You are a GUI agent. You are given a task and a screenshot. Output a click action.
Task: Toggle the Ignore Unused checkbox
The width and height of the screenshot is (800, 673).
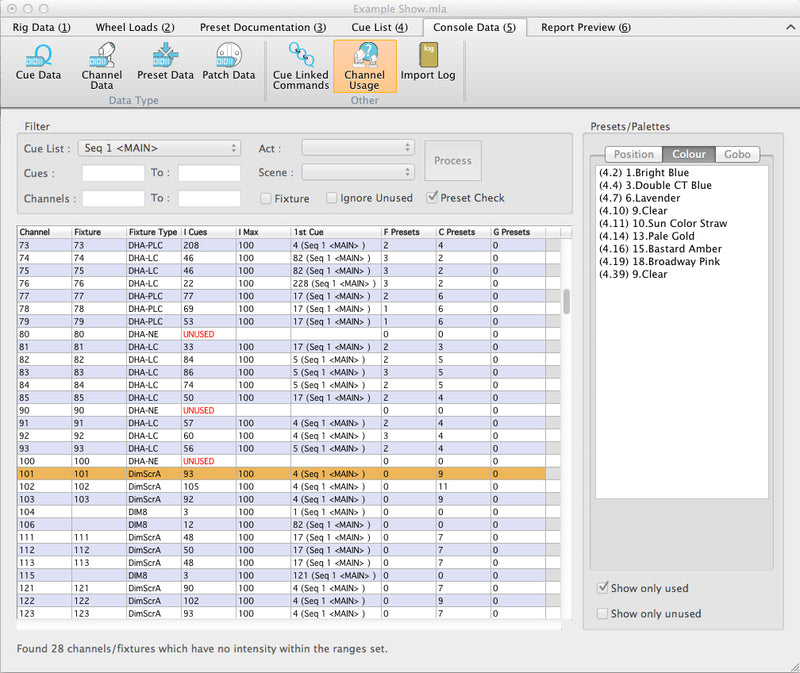(332, 198)
